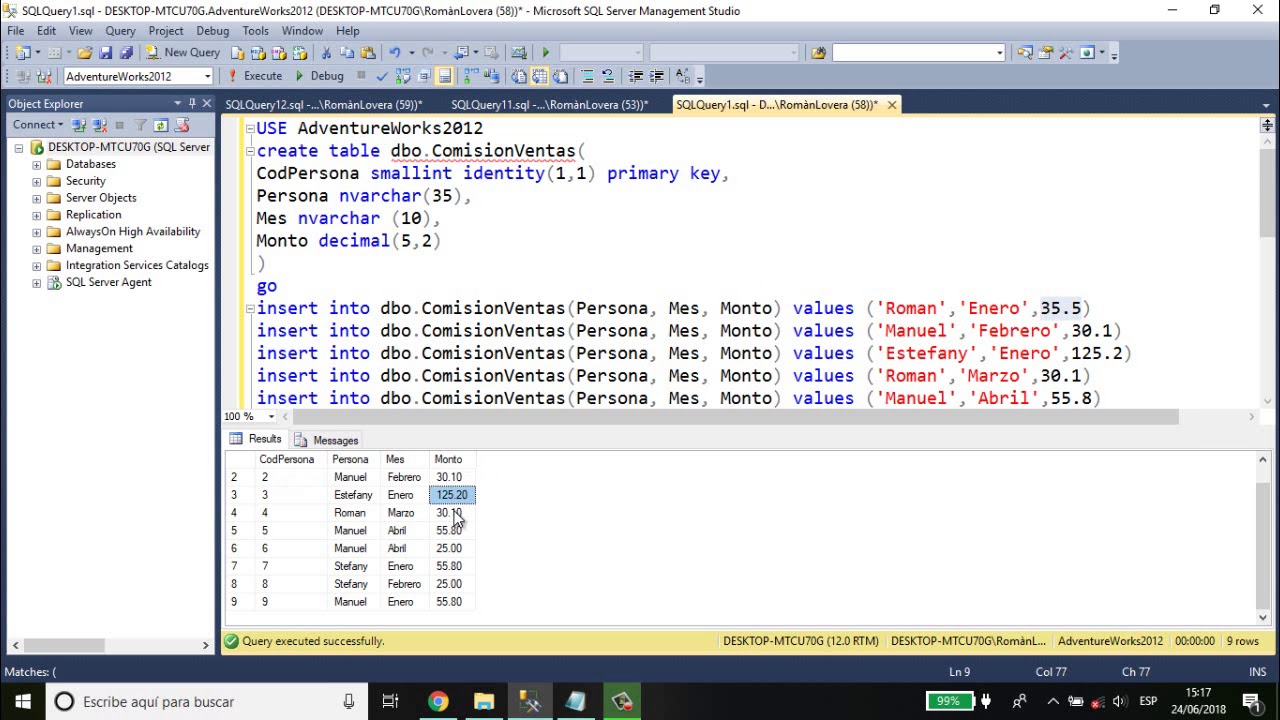
Task: Open the Undo history dropdown arrow
Action: [x=411, y=52]
